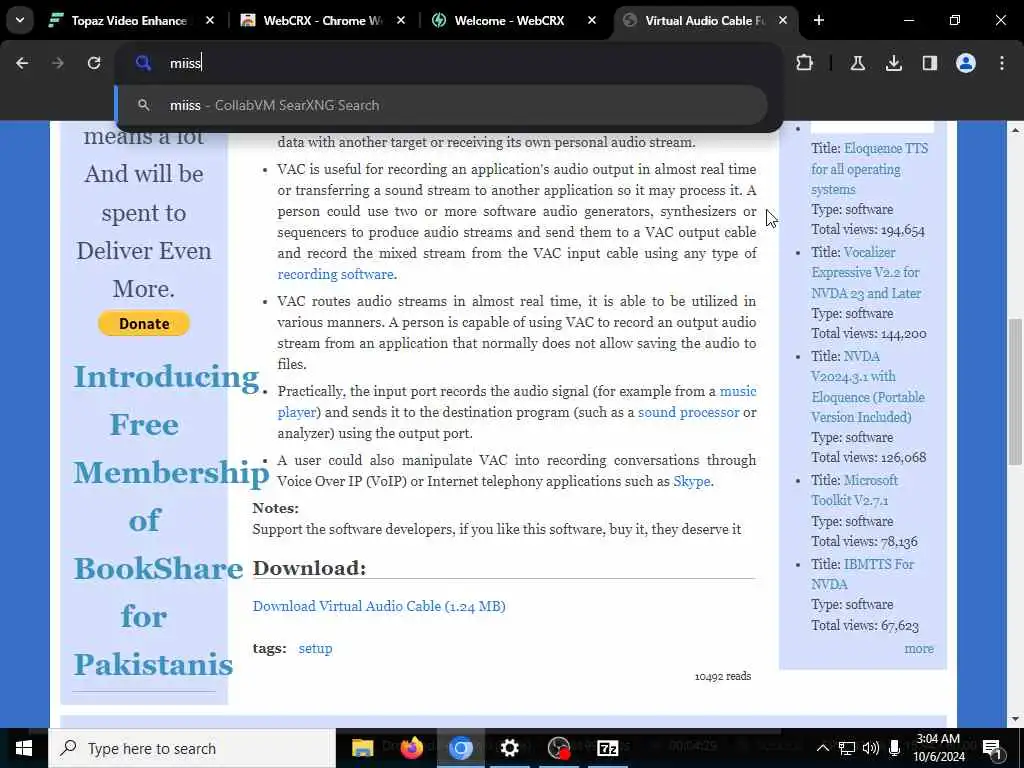
Task: Click the Type here to search box
Action: [192, 748]
